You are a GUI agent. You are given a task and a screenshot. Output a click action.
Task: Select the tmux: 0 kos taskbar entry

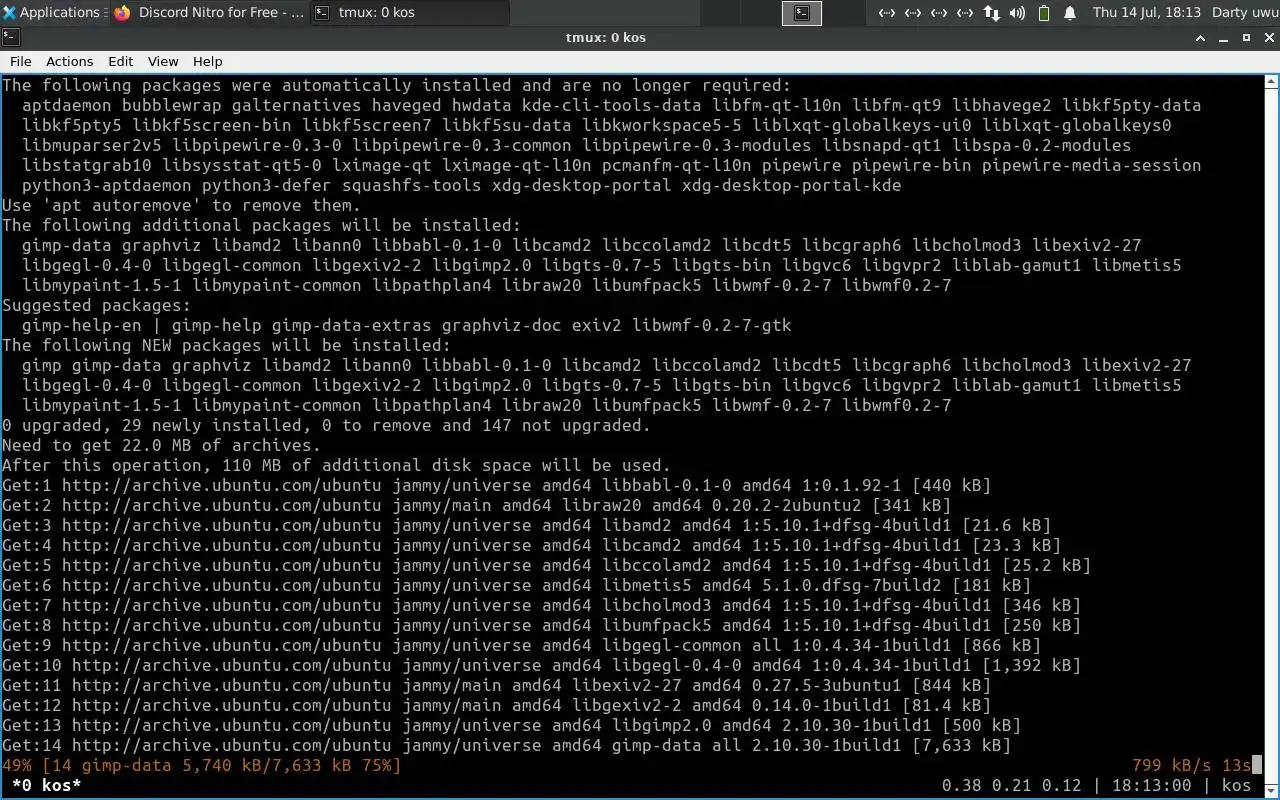coord(409,13)
